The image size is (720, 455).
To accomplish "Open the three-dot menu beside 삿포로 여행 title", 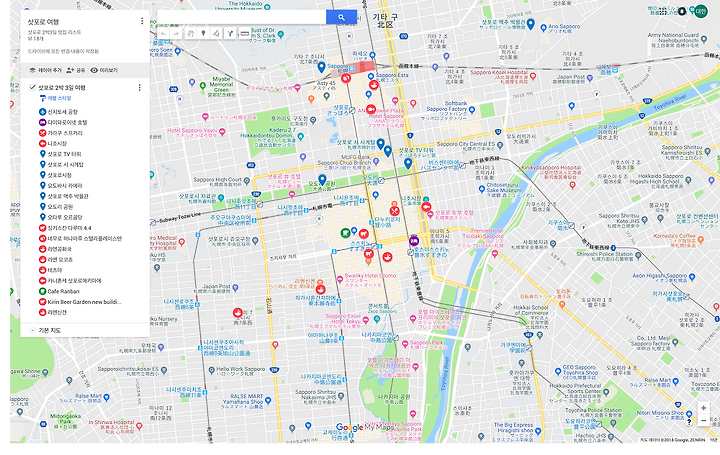I will (142, 21).
